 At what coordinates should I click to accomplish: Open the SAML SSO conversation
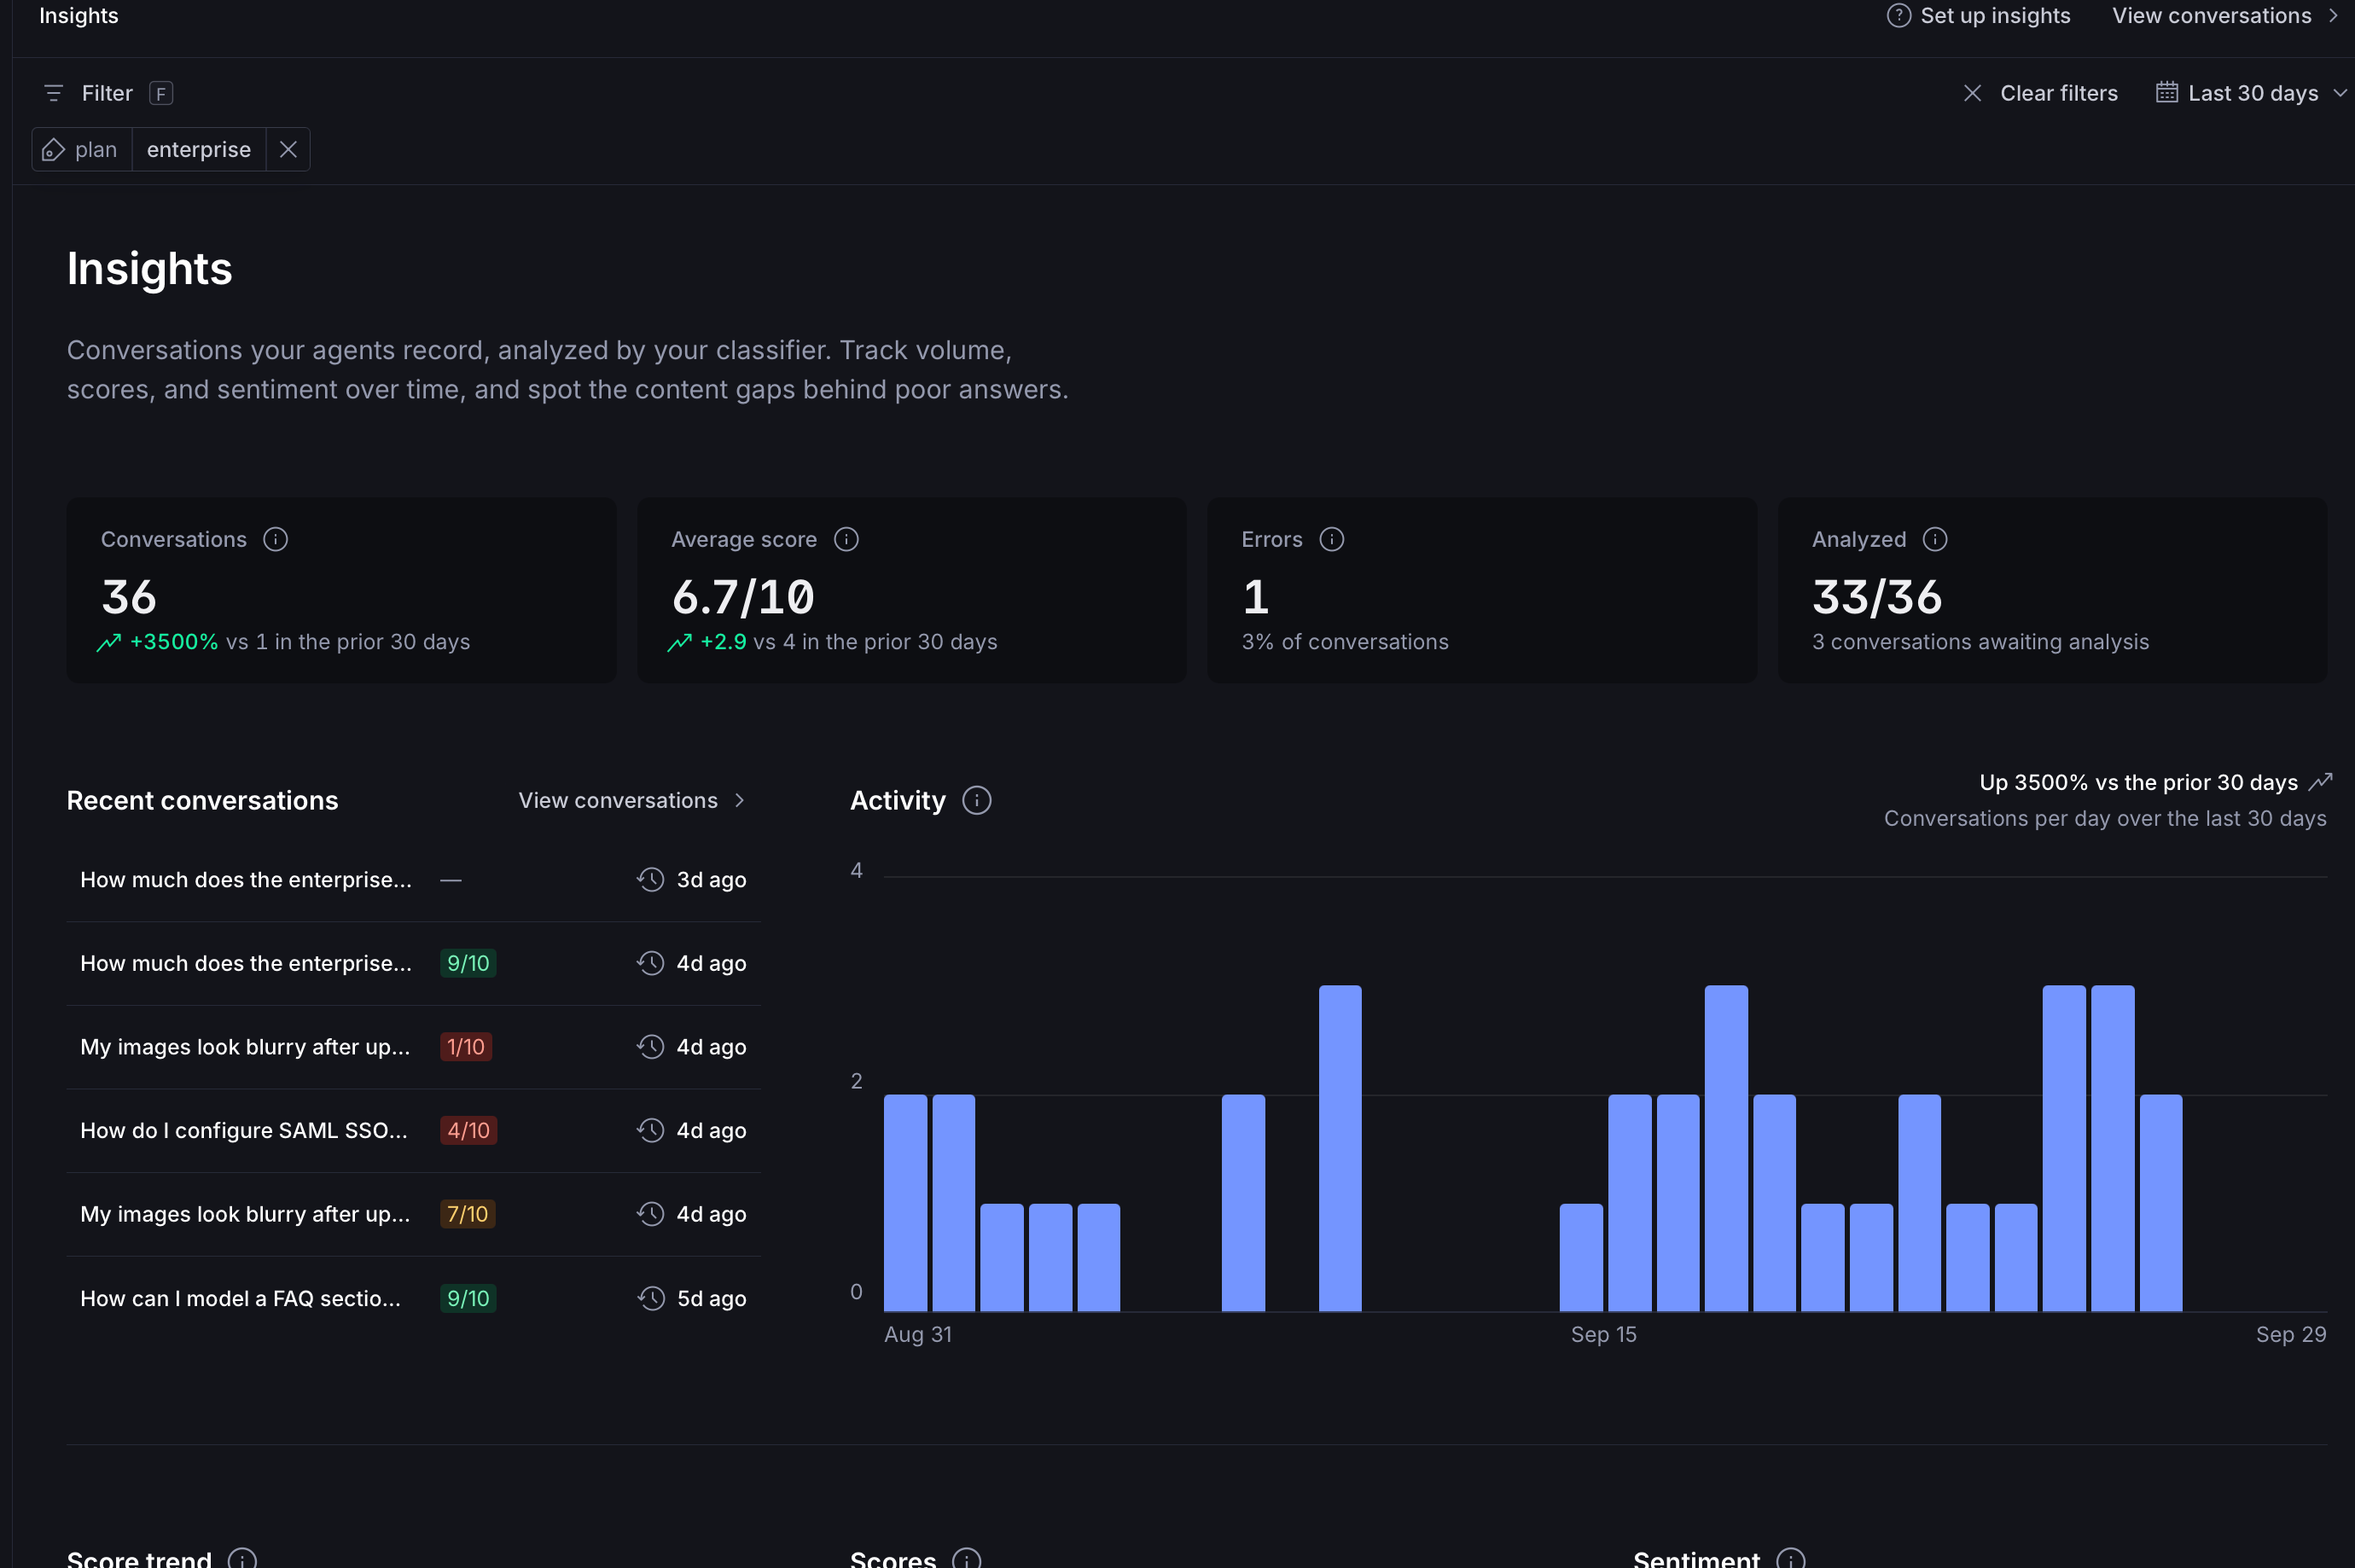[413, 1131]
